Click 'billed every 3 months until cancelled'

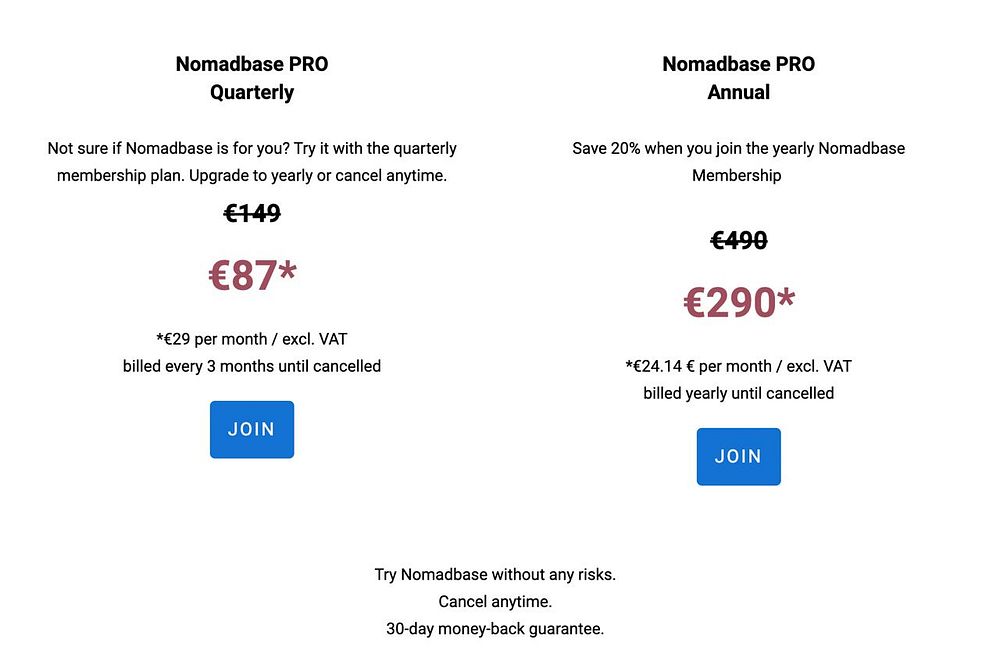click(x=252, y=366)
